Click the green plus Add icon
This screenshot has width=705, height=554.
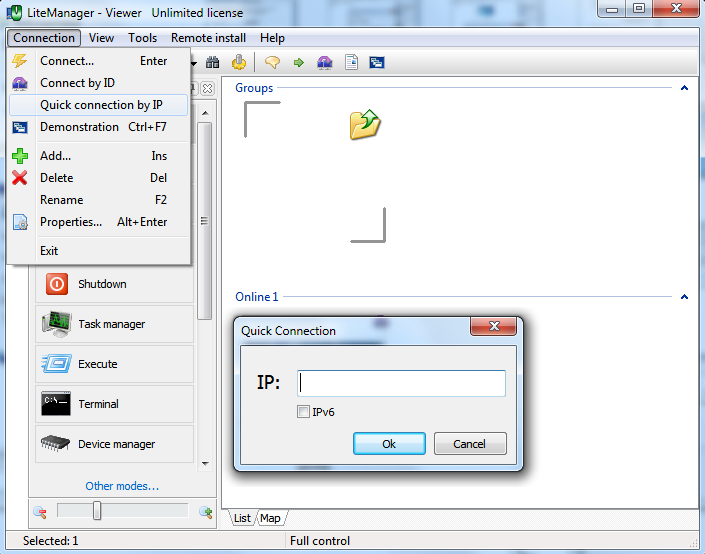[x=20, y=156]
